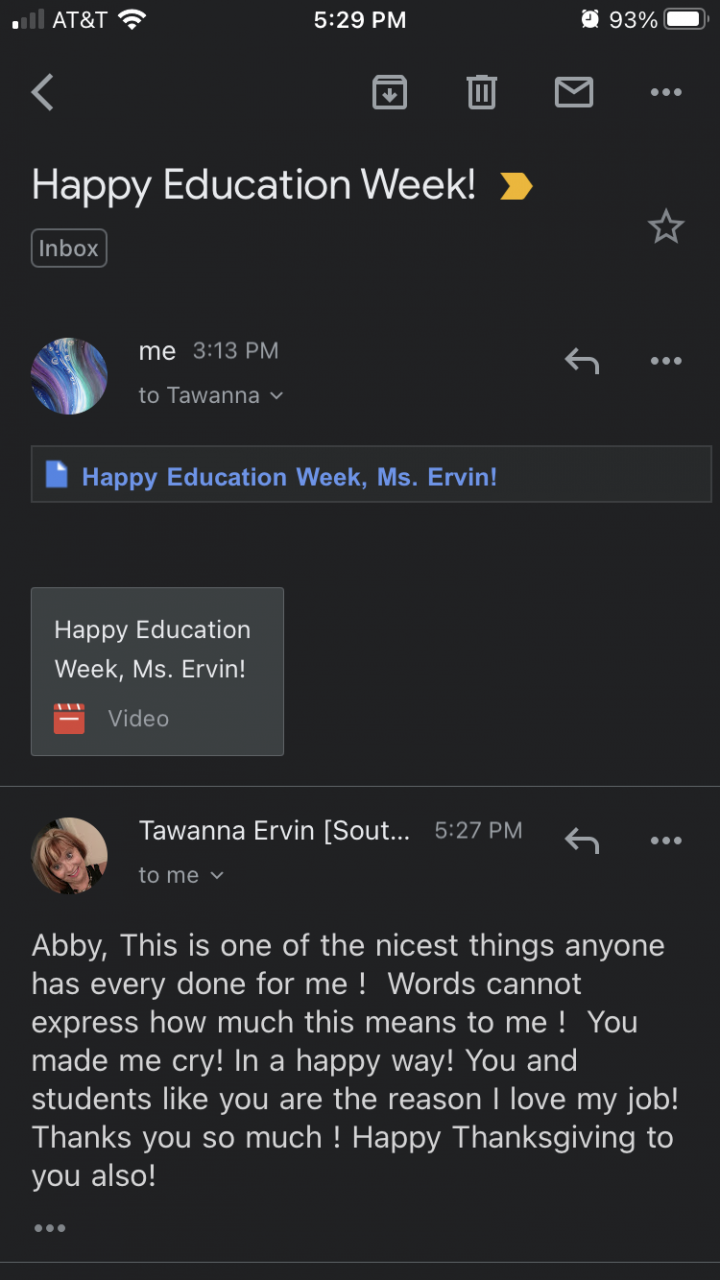Open the video attachment card

pos(157,671)
